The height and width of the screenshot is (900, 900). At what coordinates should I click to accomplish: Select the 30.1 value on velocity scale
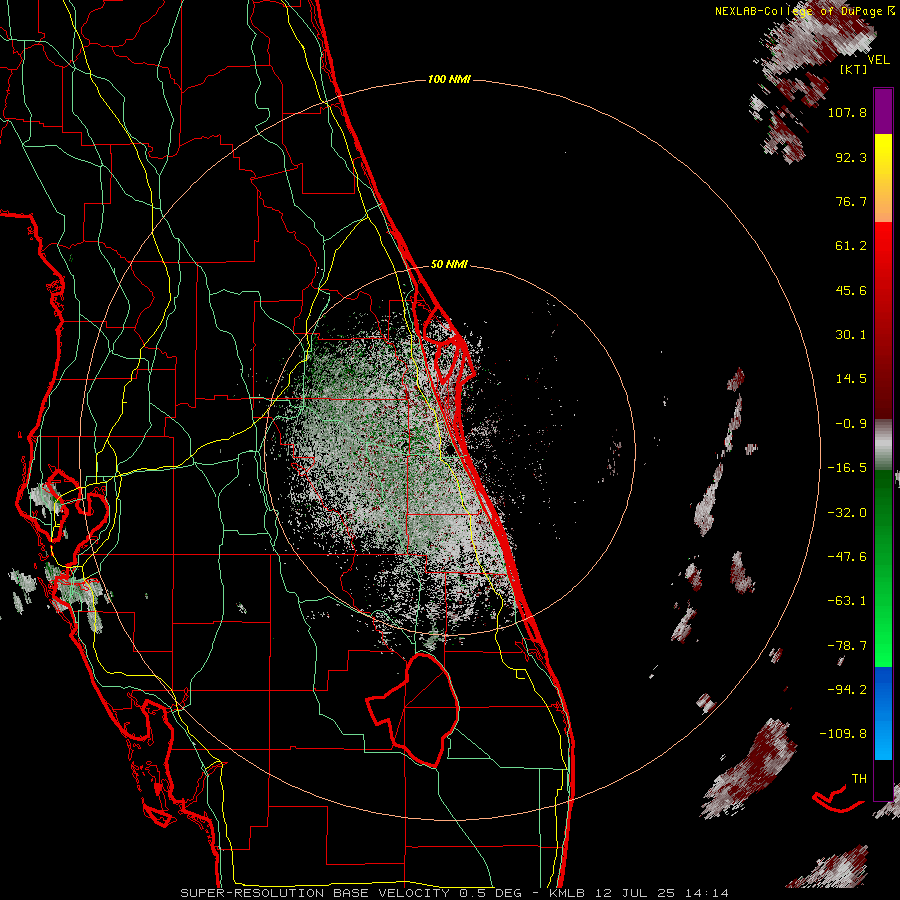pyautogui.click(x=851, y=335)
